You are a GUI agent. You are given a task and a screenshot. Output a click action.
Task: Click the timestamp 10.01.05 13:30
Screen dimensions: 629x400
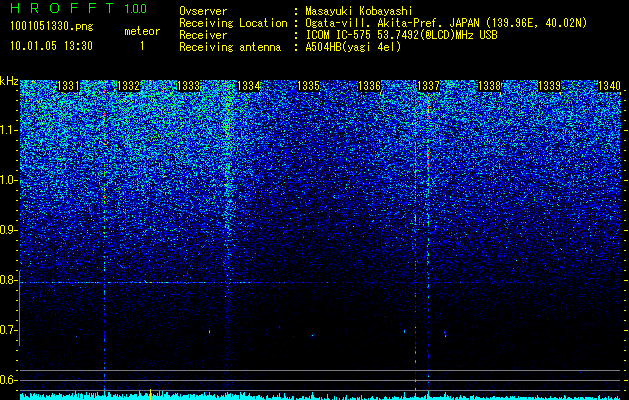point(51,46)
